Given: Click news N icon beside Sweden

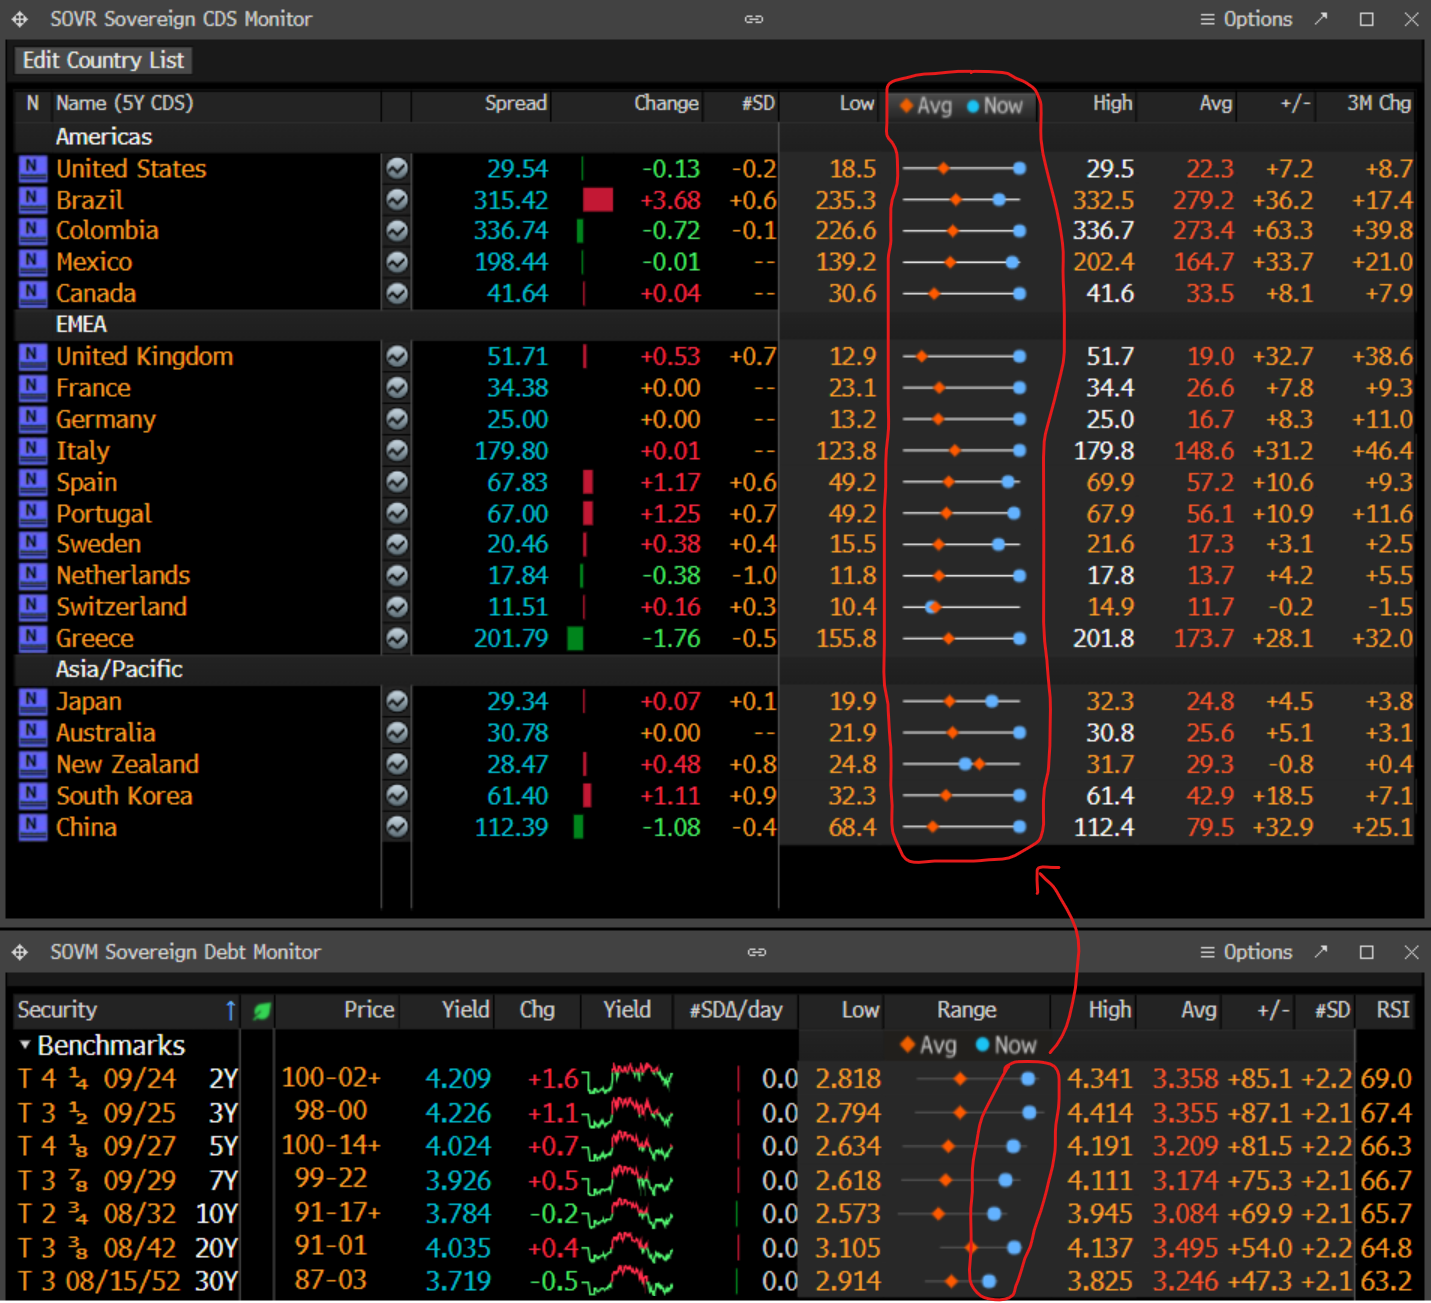Looking at the screenshot, I should click(33, 544).
